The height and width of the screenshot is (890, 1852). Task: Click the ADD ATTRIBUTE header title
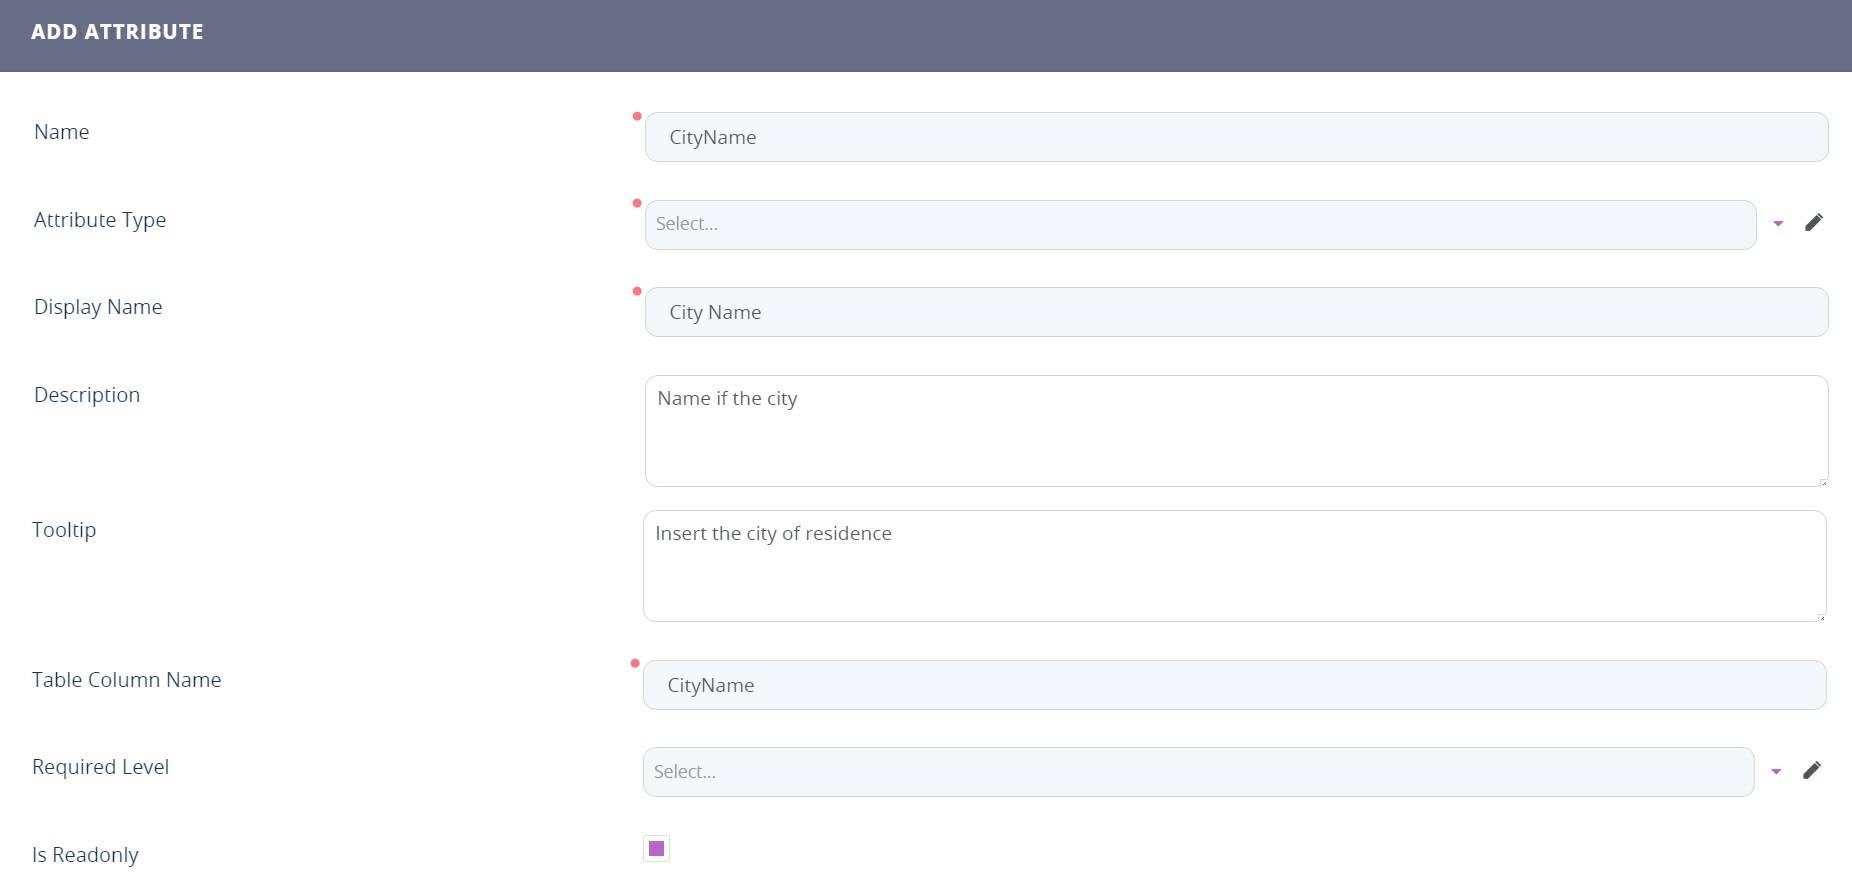tap(117, 32)
